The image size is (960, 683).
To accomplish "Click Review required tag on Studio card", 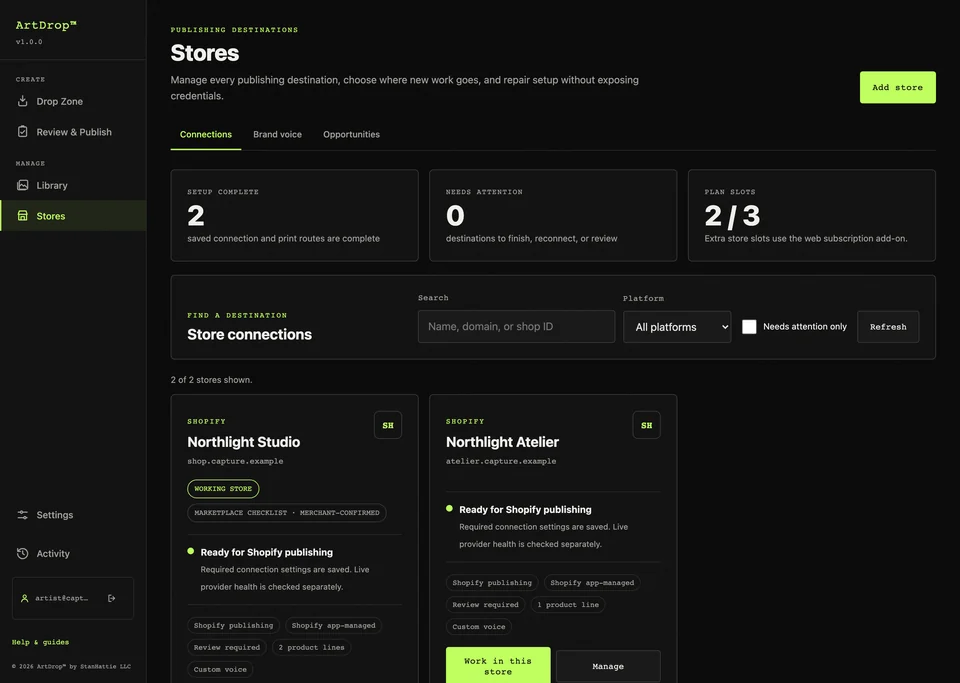I will coord(227,648).
